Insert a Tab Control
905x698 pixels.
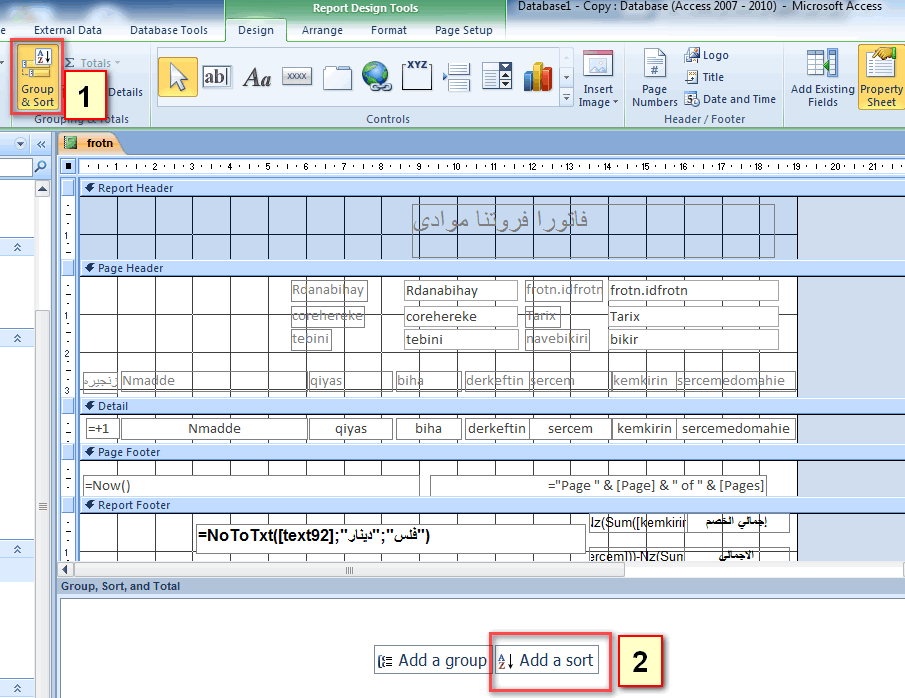coord(337,77)
